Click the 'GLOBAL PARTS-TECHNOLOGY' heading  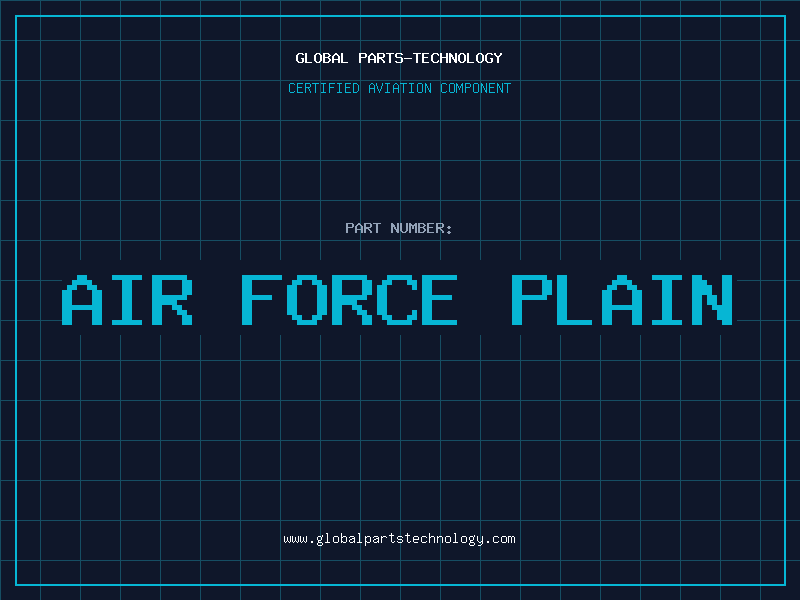399,58
